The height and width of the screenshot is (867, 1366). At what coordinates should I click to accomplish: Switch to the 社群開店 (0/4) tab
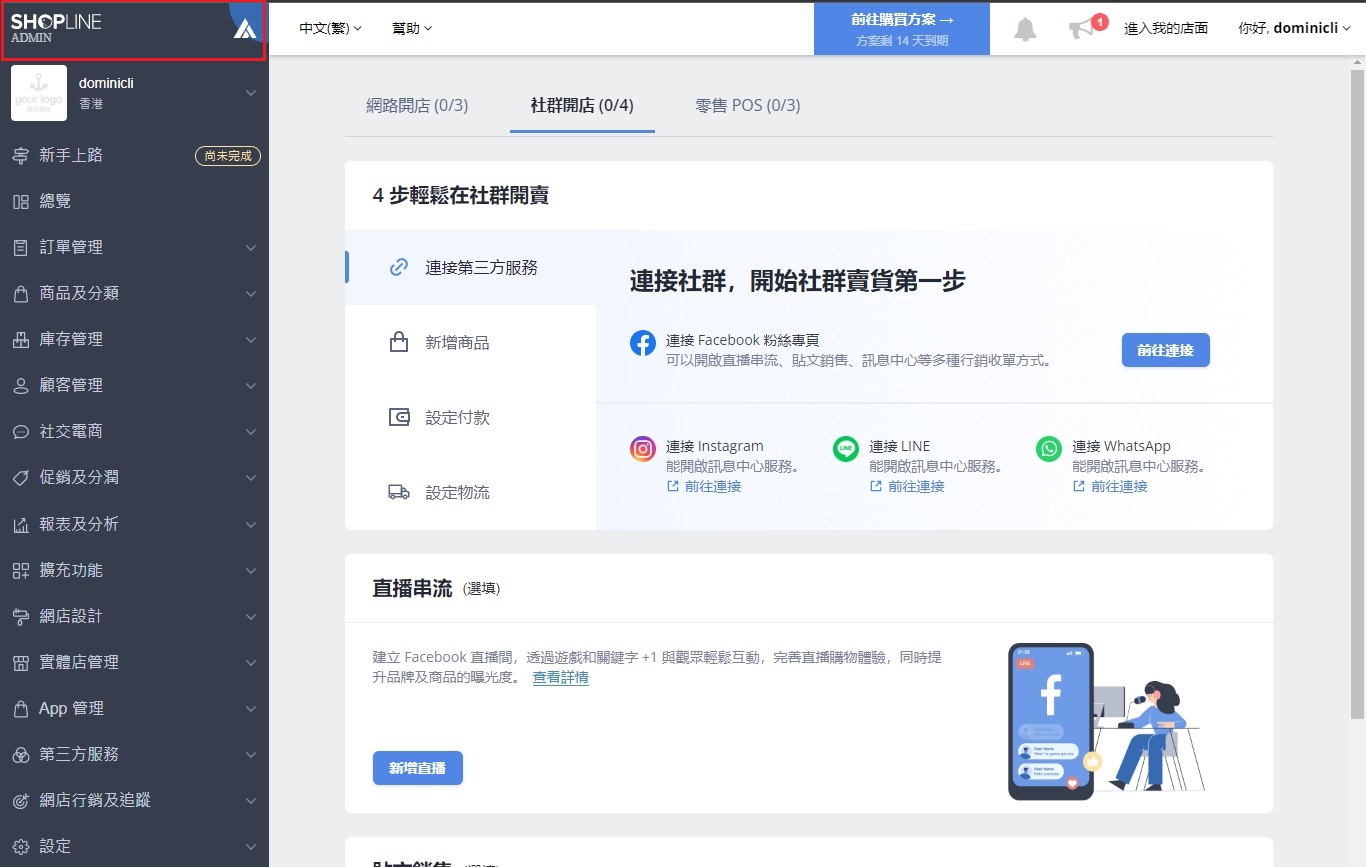pyautogui.click(x=582, y=105)
